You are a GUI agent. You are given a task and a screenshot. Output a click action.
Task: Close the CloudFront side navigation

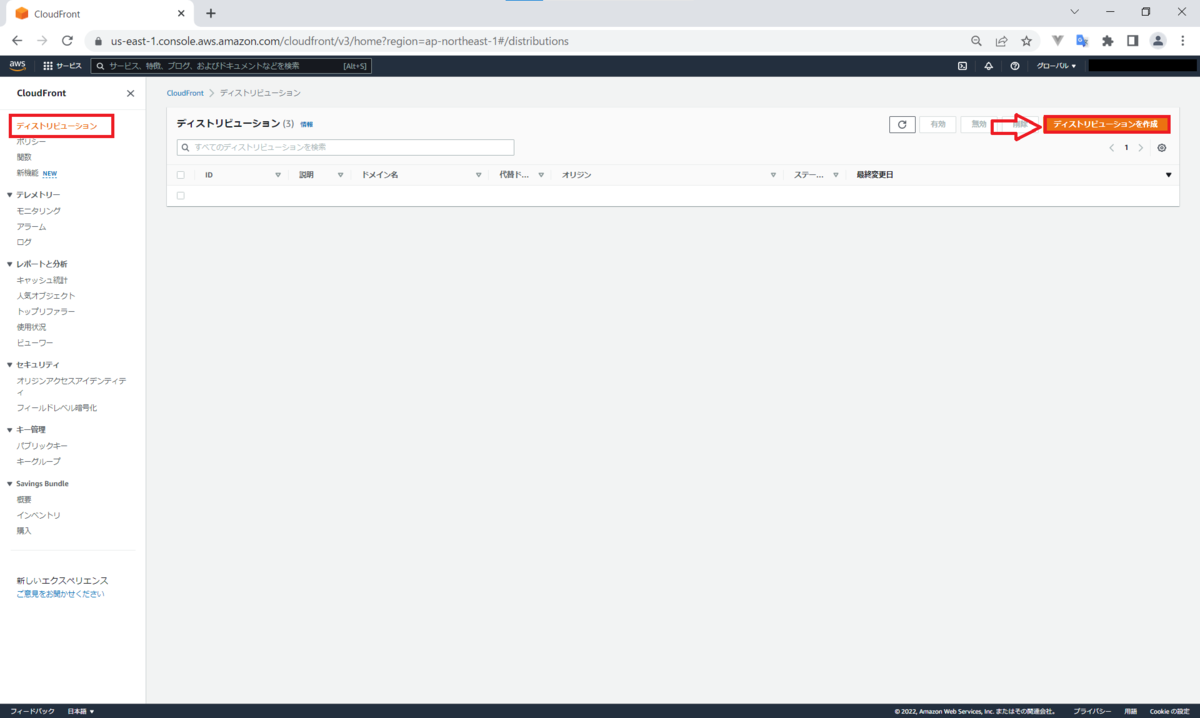130,93
